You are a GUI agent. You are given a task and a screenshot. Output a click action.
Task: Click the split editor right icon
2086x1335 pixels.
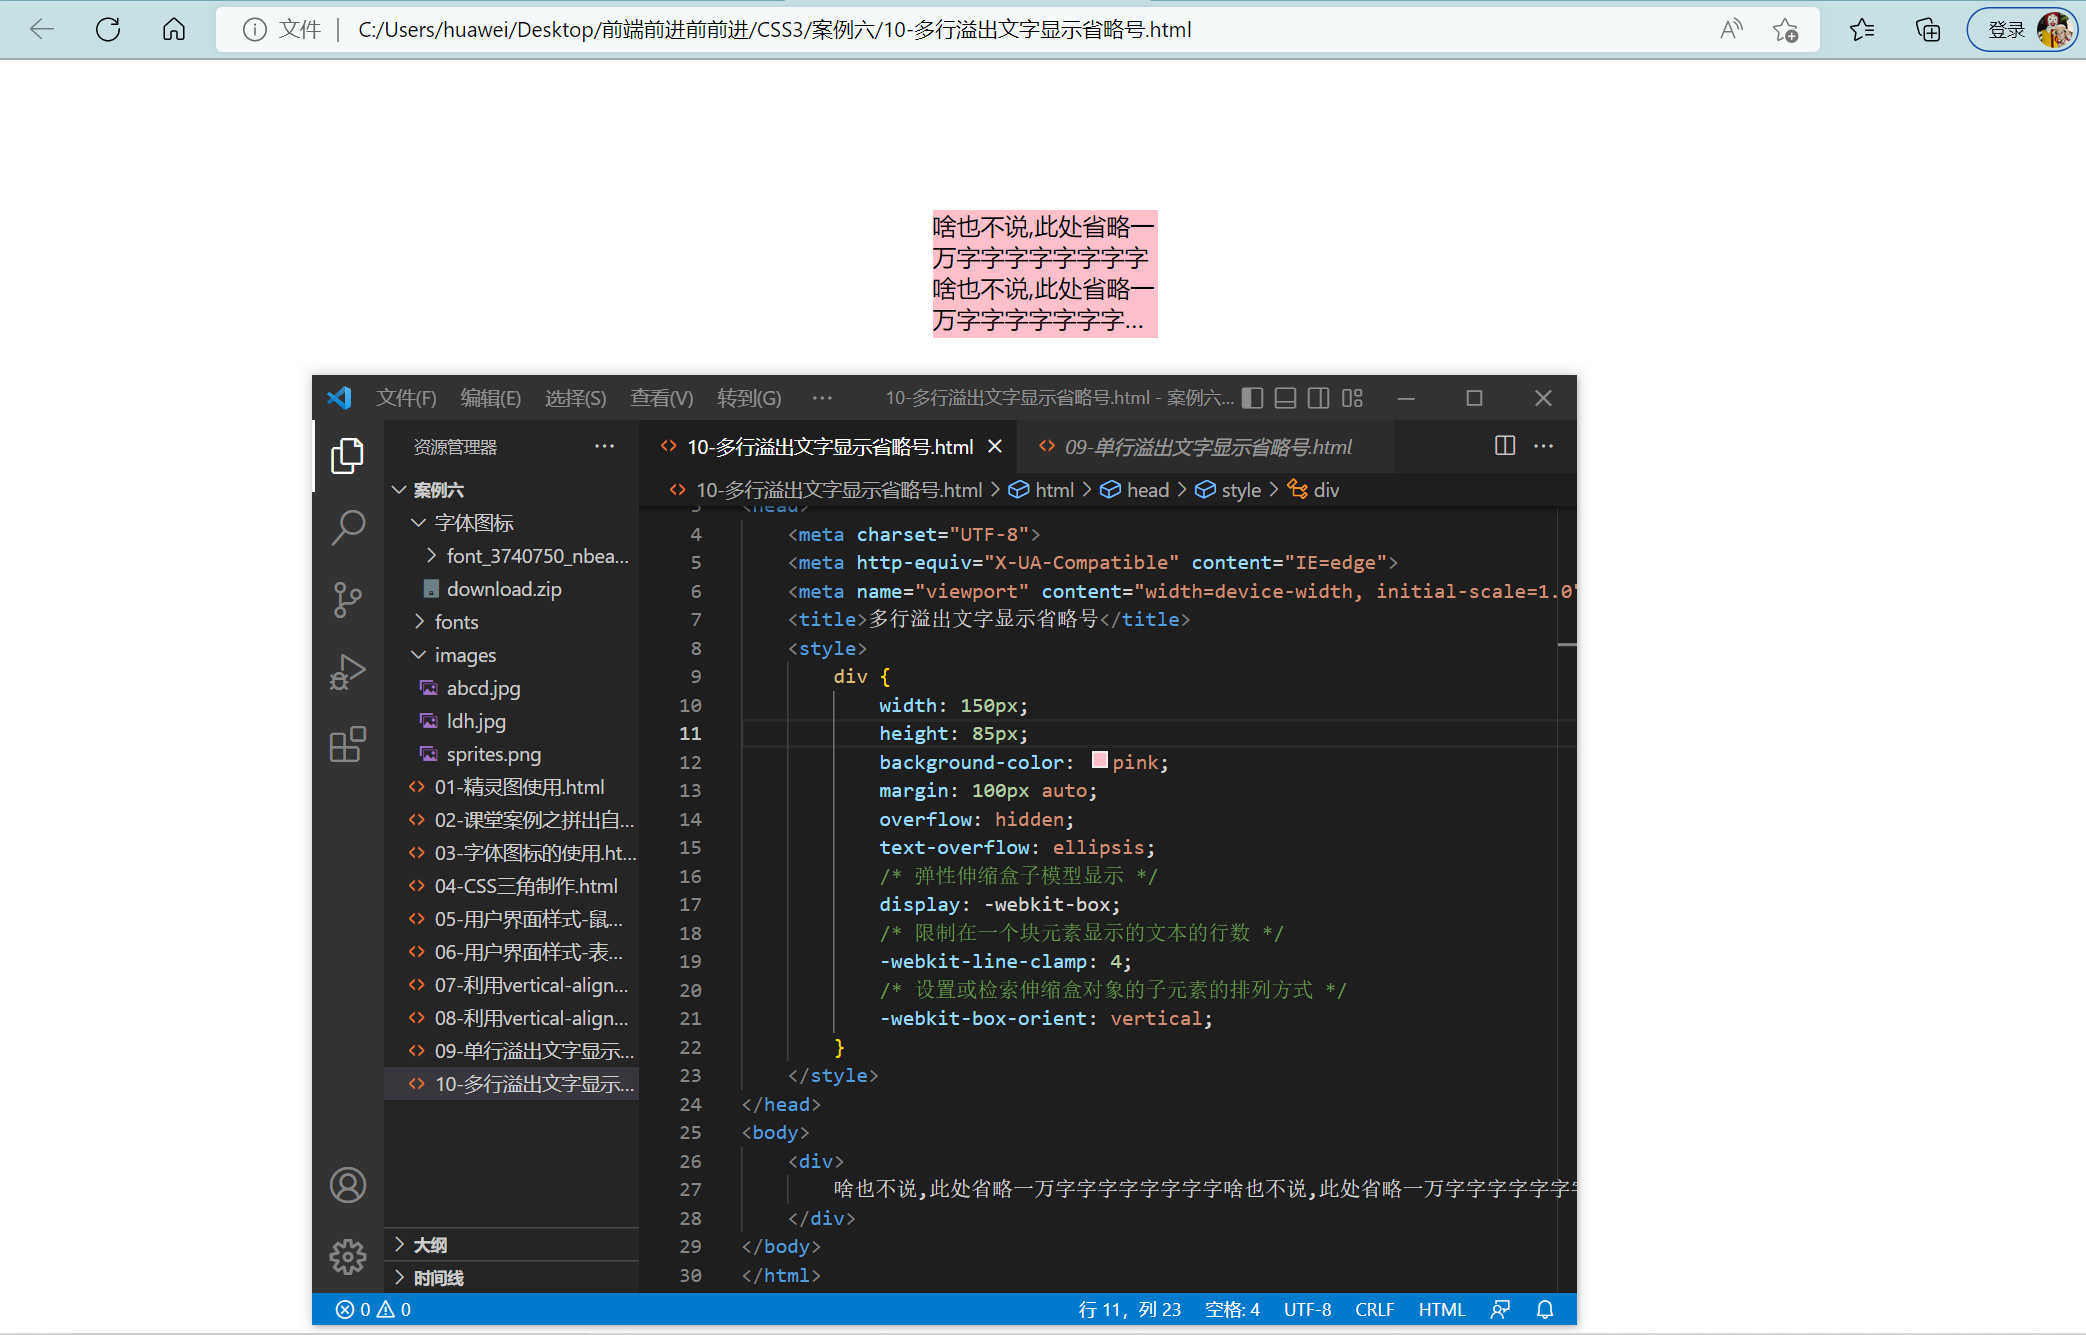coord(1505,446)
